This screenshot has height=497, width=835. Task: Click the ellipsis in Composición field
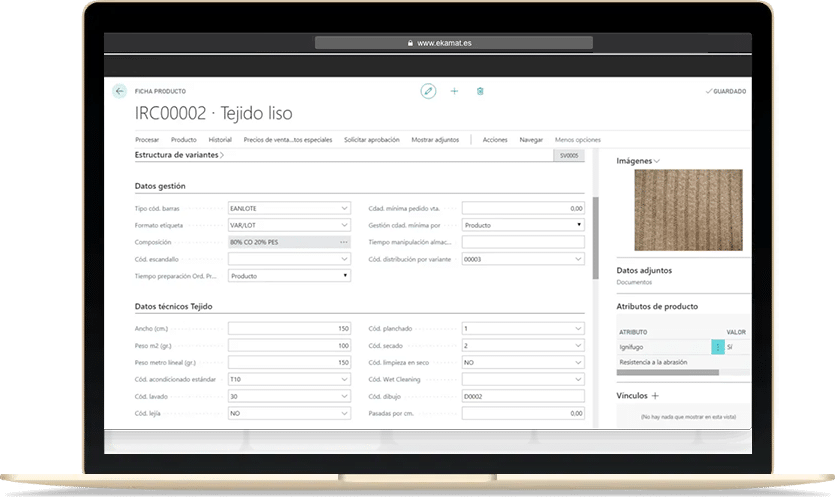click(x=343, y=242)
